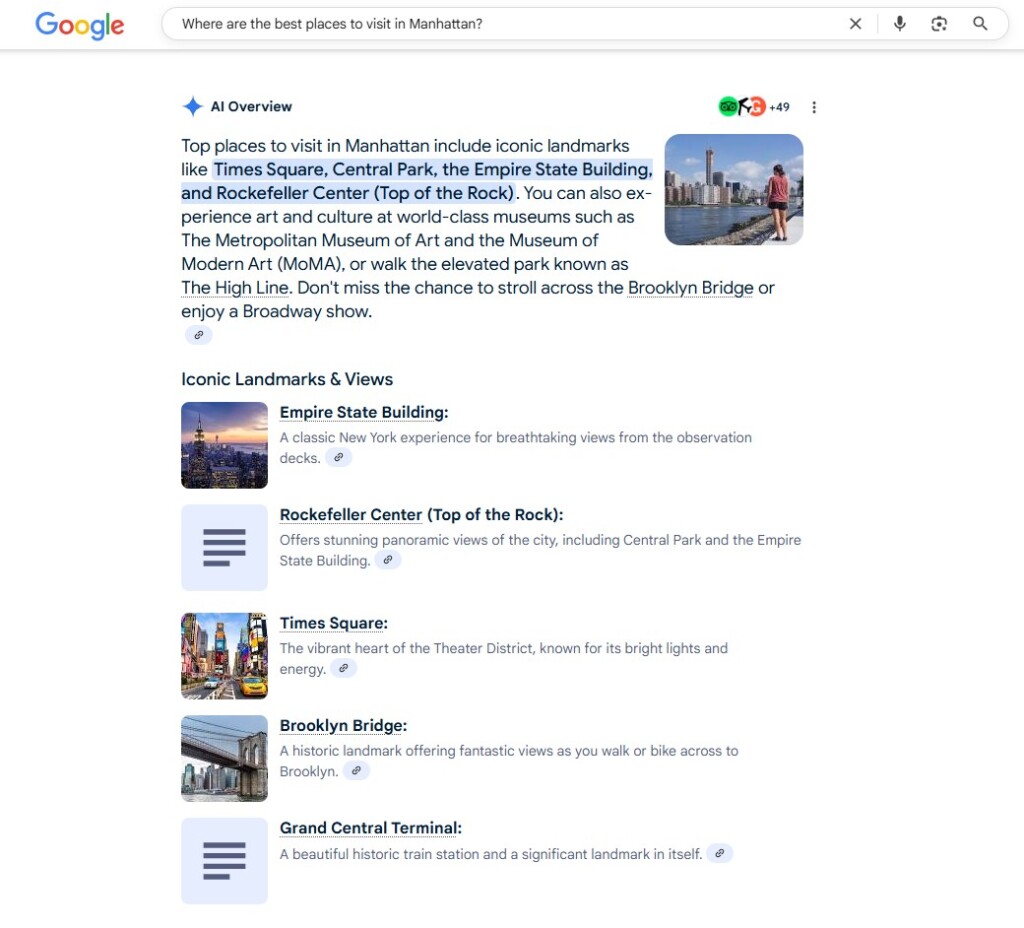Click the highlighted text 'Times Square, Central Park, the Empire State Building,'
The height and width of the screenshot is (928, 1024).
(433, 170)
